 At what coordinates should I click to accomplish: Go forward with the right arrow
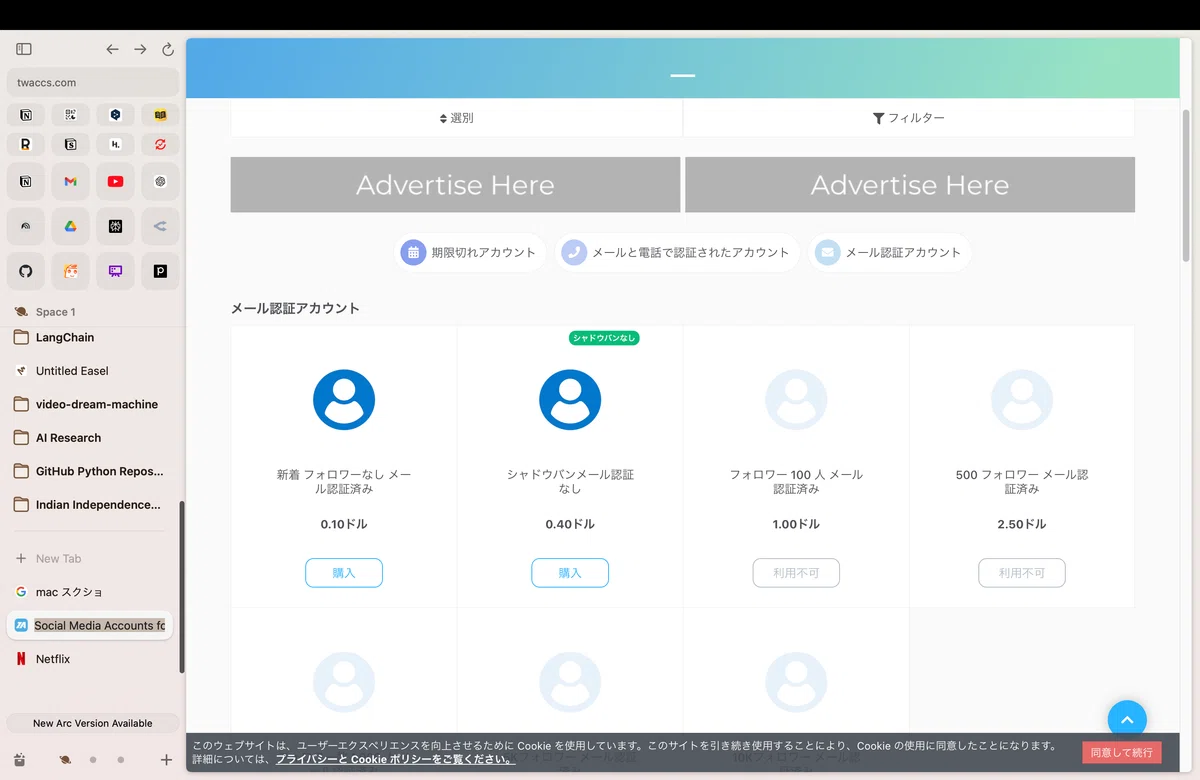140,49
